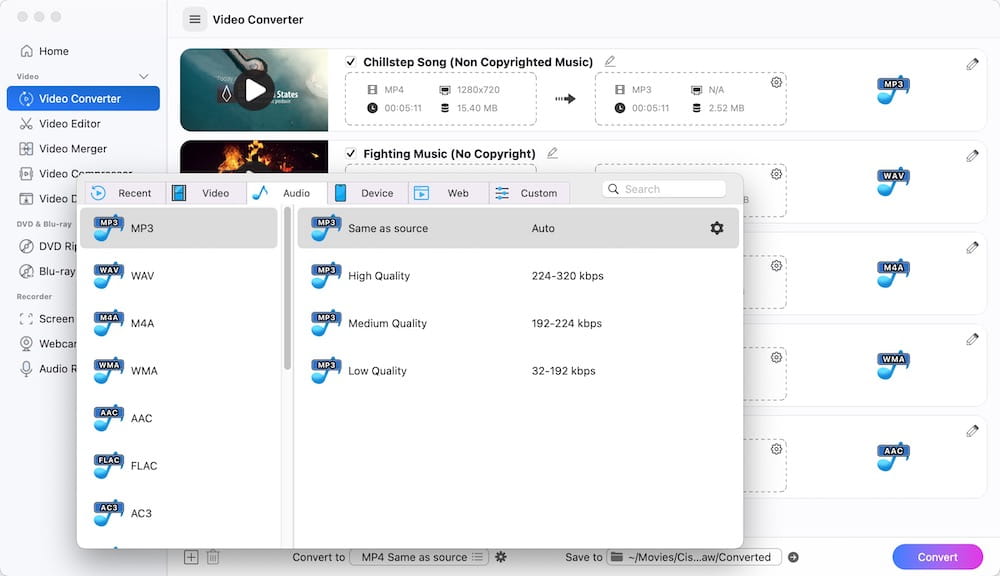Switch to the Device tab
Image resolution: width=1000 pixels, height=576 pixels.
(367, 193)
